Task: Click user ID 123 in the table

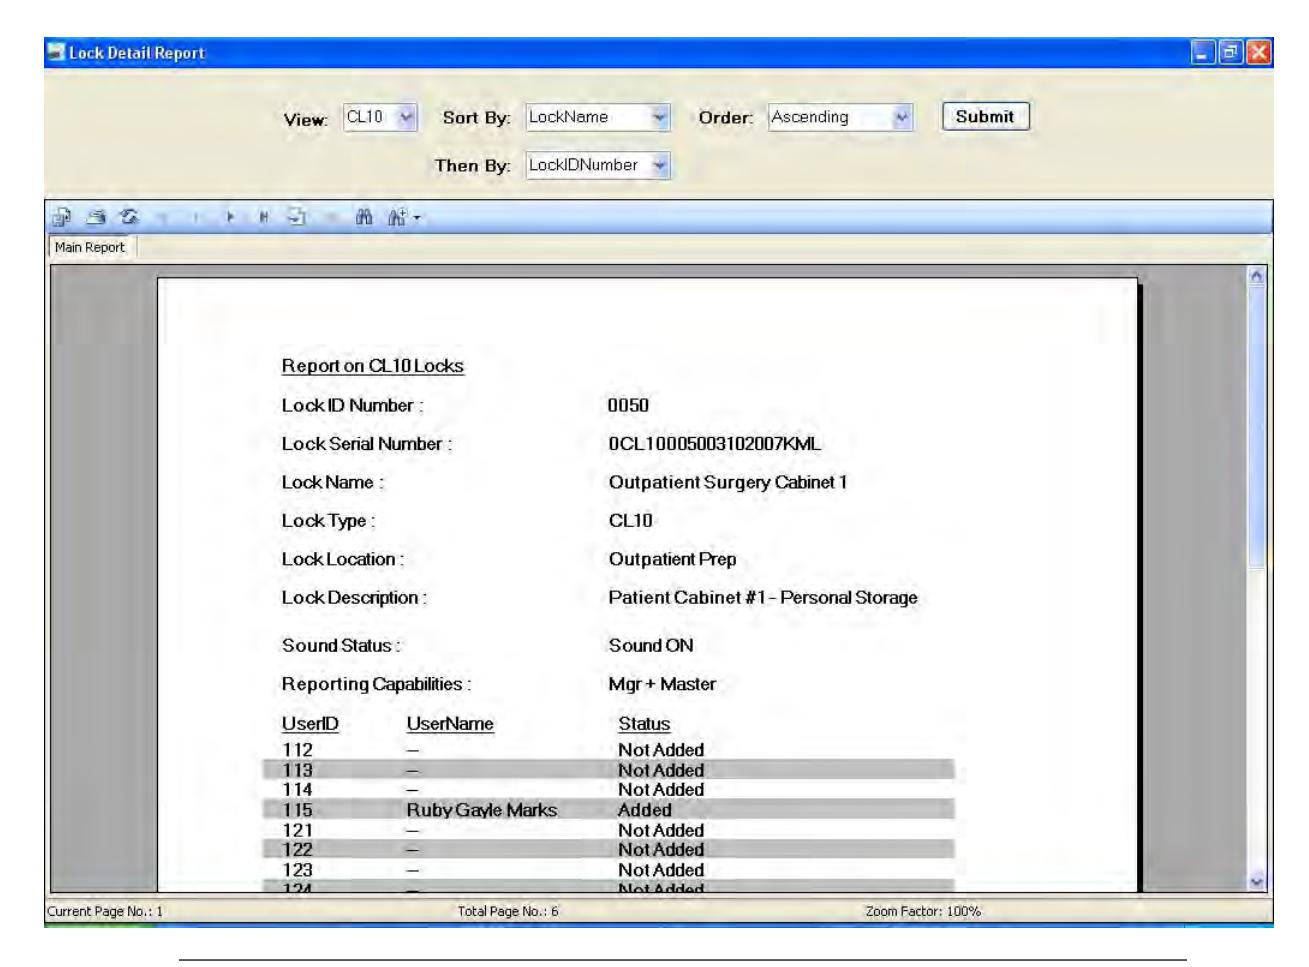Action: [298, 870]
